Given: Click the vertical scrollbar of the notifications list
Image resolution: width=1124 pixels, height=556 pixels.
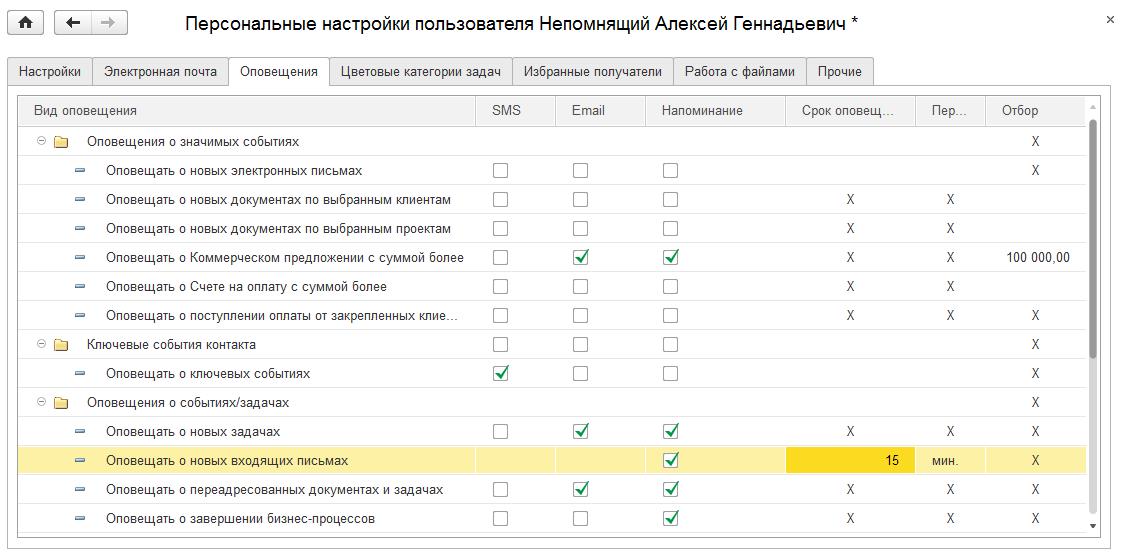Looking at the screenshot, I should pyautogui.click(x=1092, y=240).
